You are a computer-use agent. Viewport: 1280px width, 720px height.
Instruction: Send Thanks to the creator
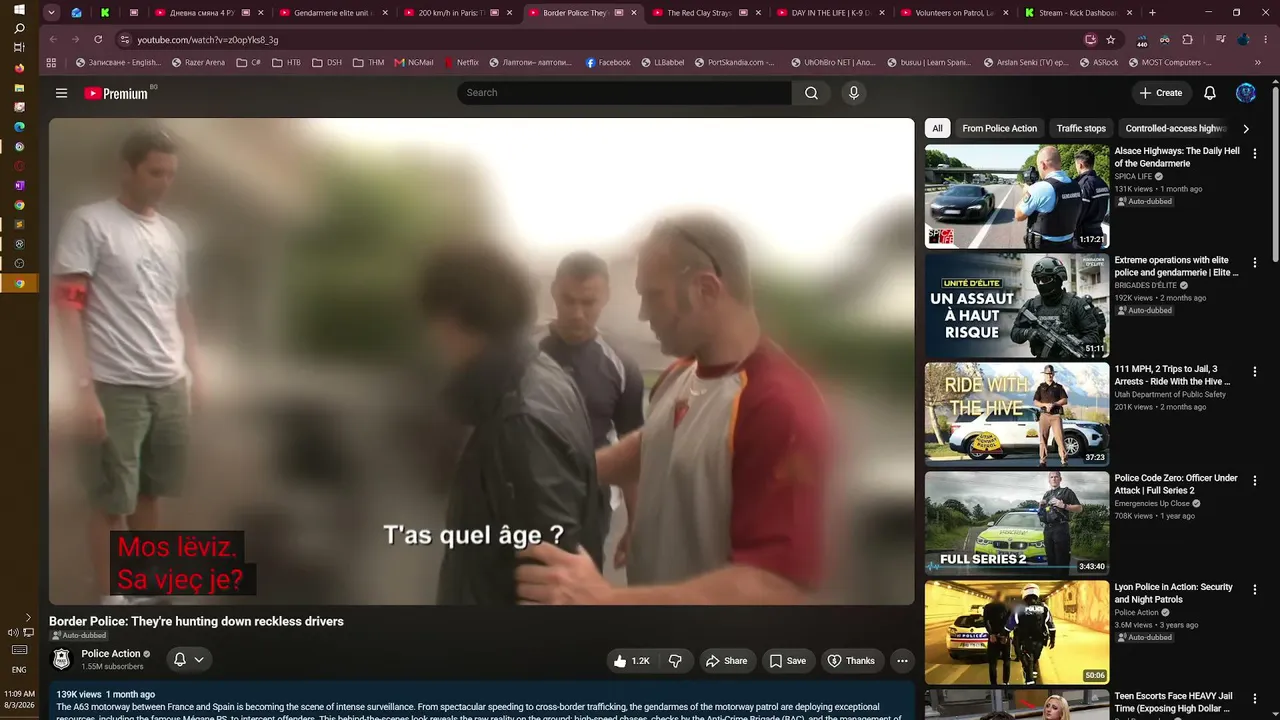pyautogui.click(x=851, y=661)
